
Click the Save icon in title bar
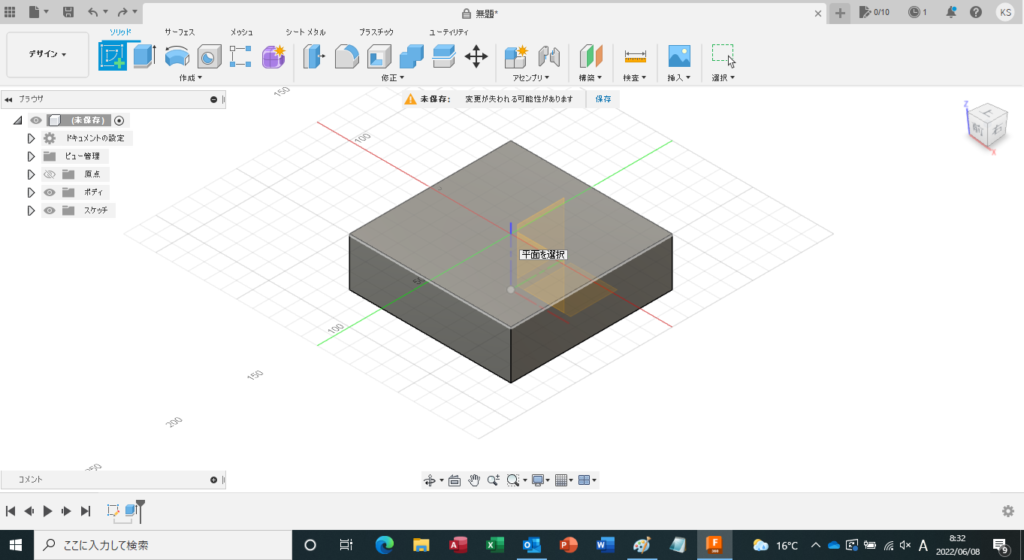point(68,12)
